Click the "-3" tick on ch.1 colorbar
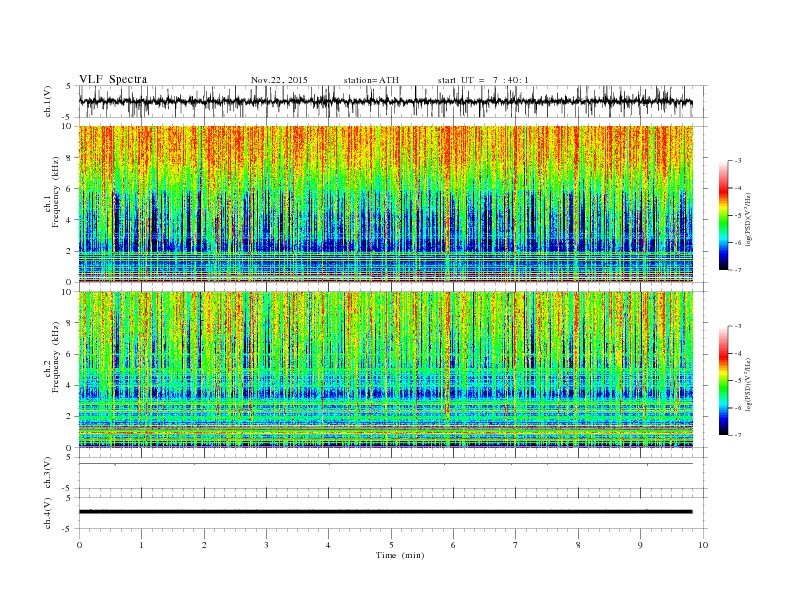Image resolution: width=792 pixels, height=612 pixels. point(738,161)
